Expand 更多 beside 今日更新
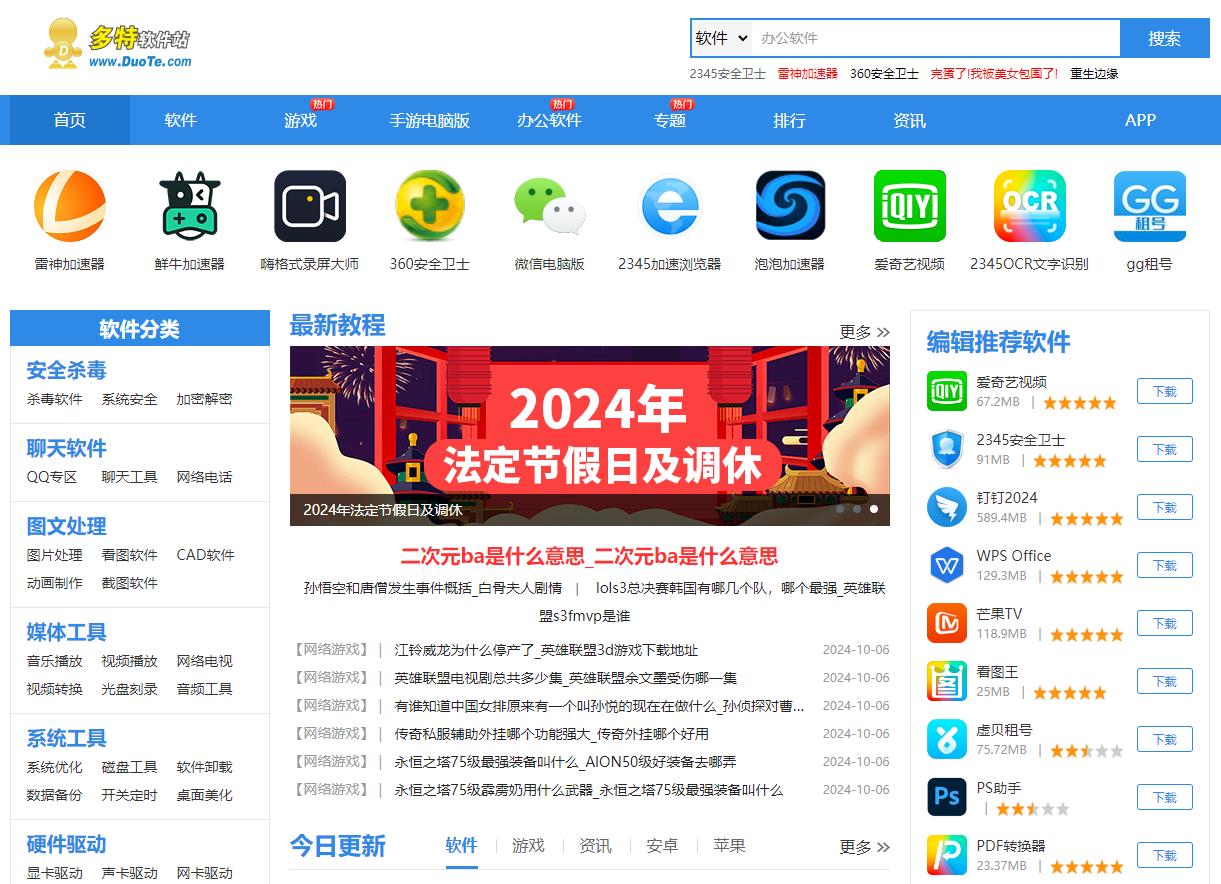1221x884 pixels. [864, 847]
